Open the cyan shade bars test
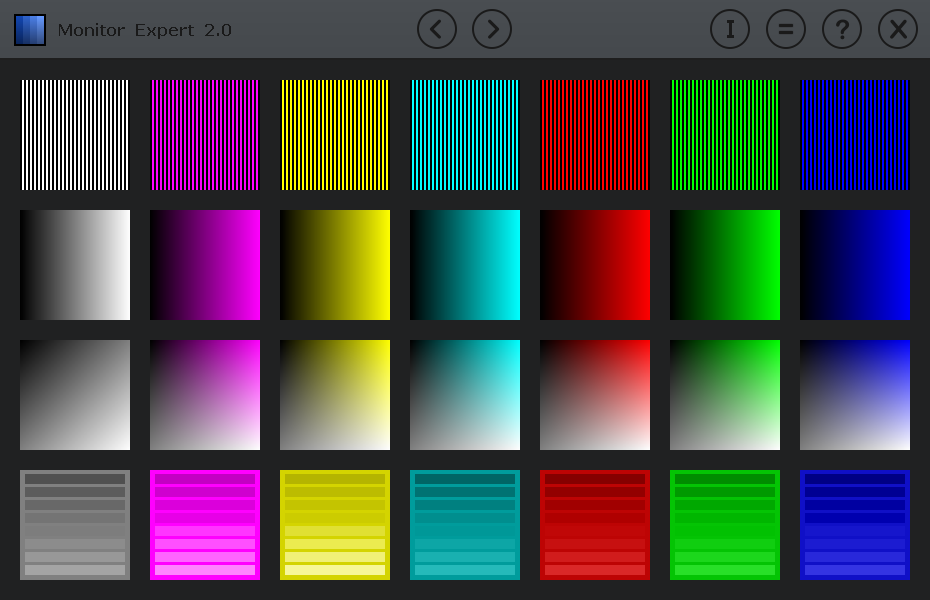The height and width of the screenshot is (600, 930). click(x=464, y=525)
